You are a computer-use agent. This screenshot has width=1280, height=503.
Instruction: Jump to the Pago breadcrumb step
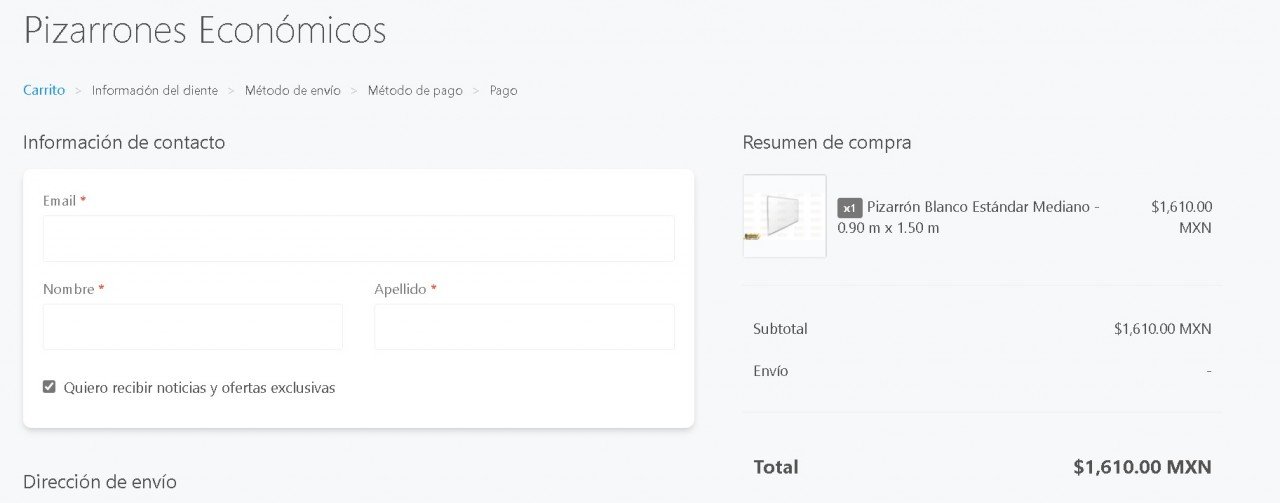tap(503, 90)
